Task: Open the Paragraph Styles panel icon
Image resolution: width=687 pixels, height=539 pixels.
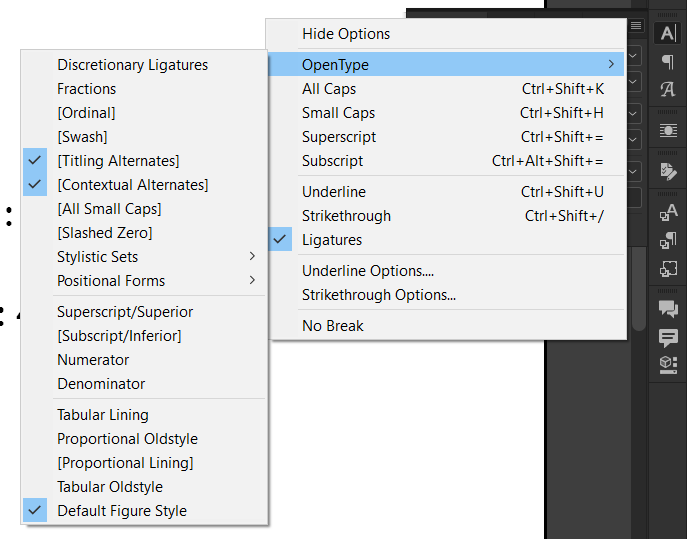Action: coord(668,240)
